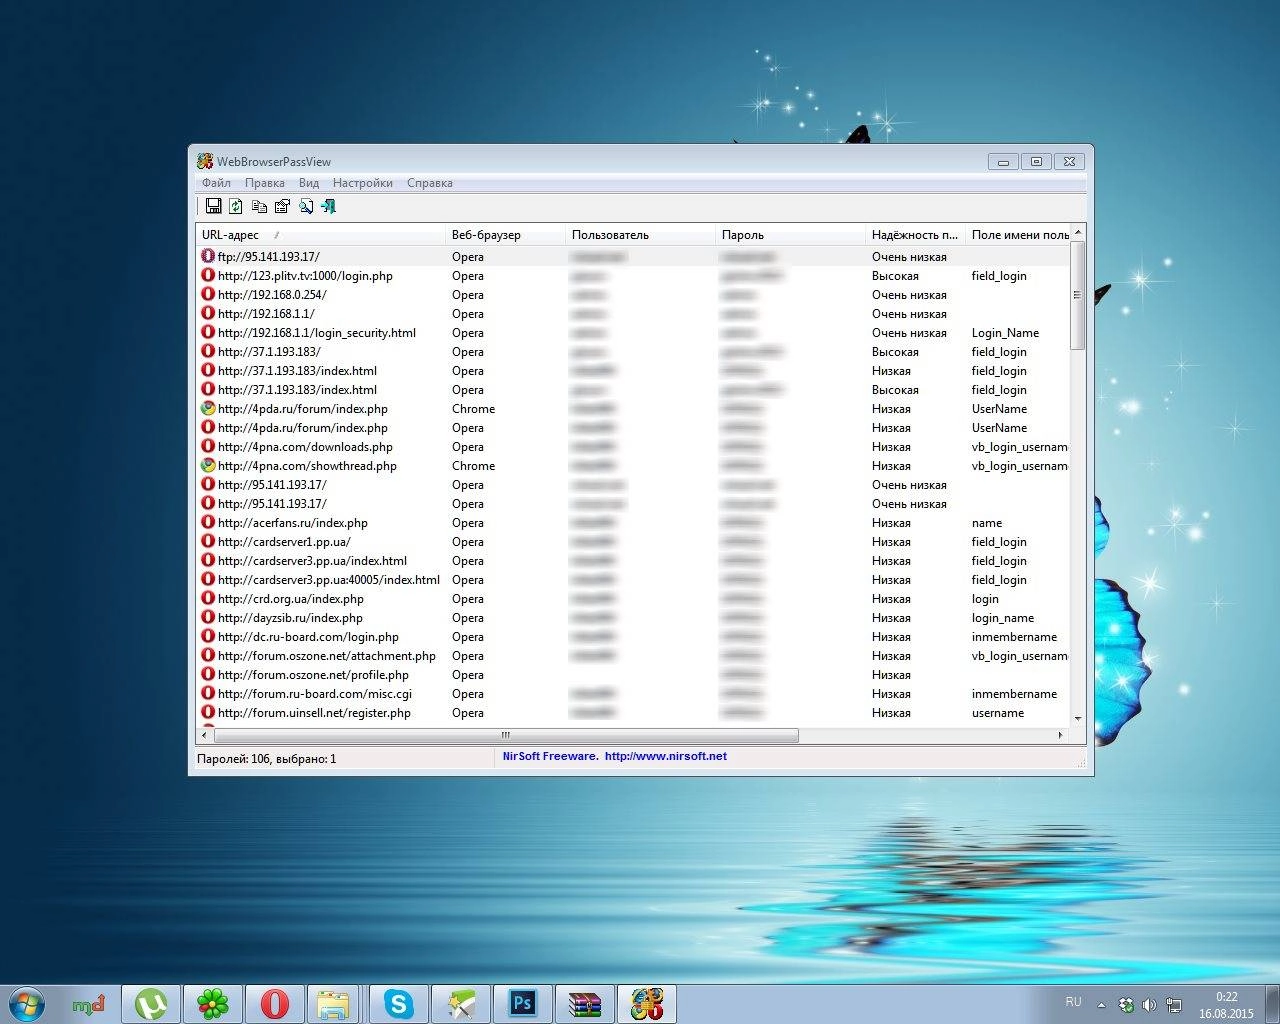Image resolution: width=1280 pixels, height=1024 pixels.
Task: Click the Opera icon of the ftp://95.141.193.17/ row
Action: pos(208,256)
